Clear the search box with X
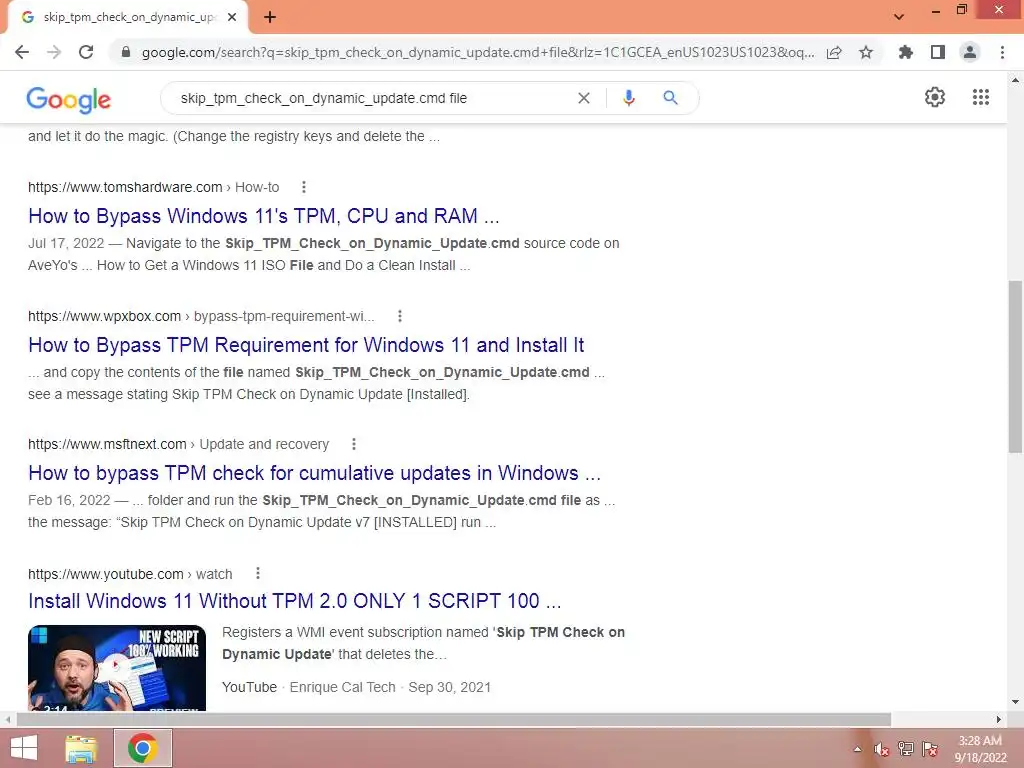 click(x=584, y=98)
